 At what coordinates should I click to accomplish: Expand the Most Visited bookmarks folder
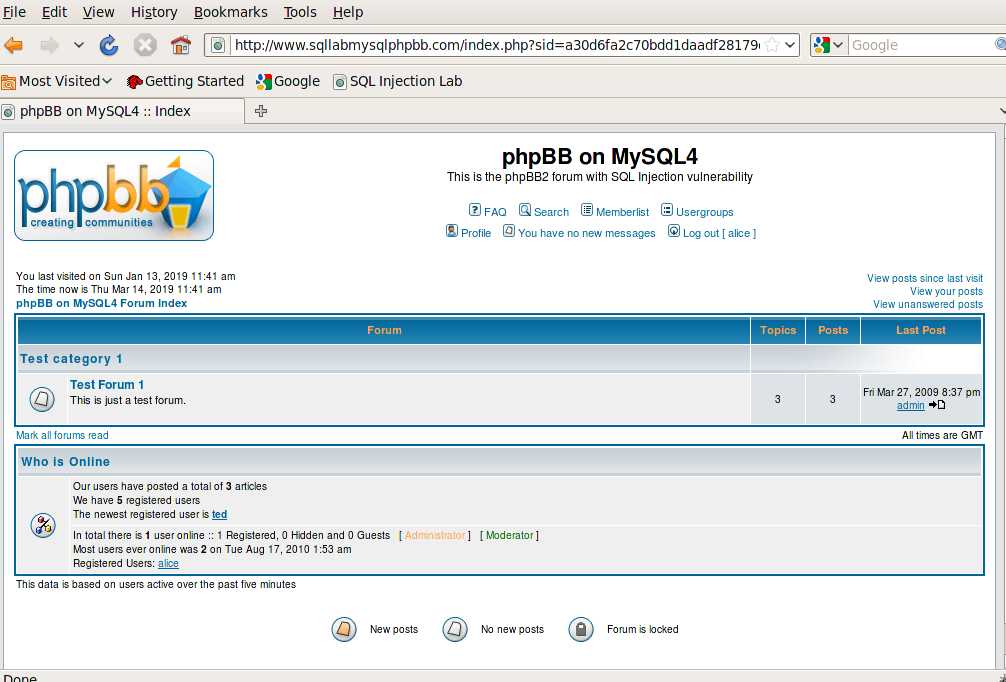coord(56,81)
